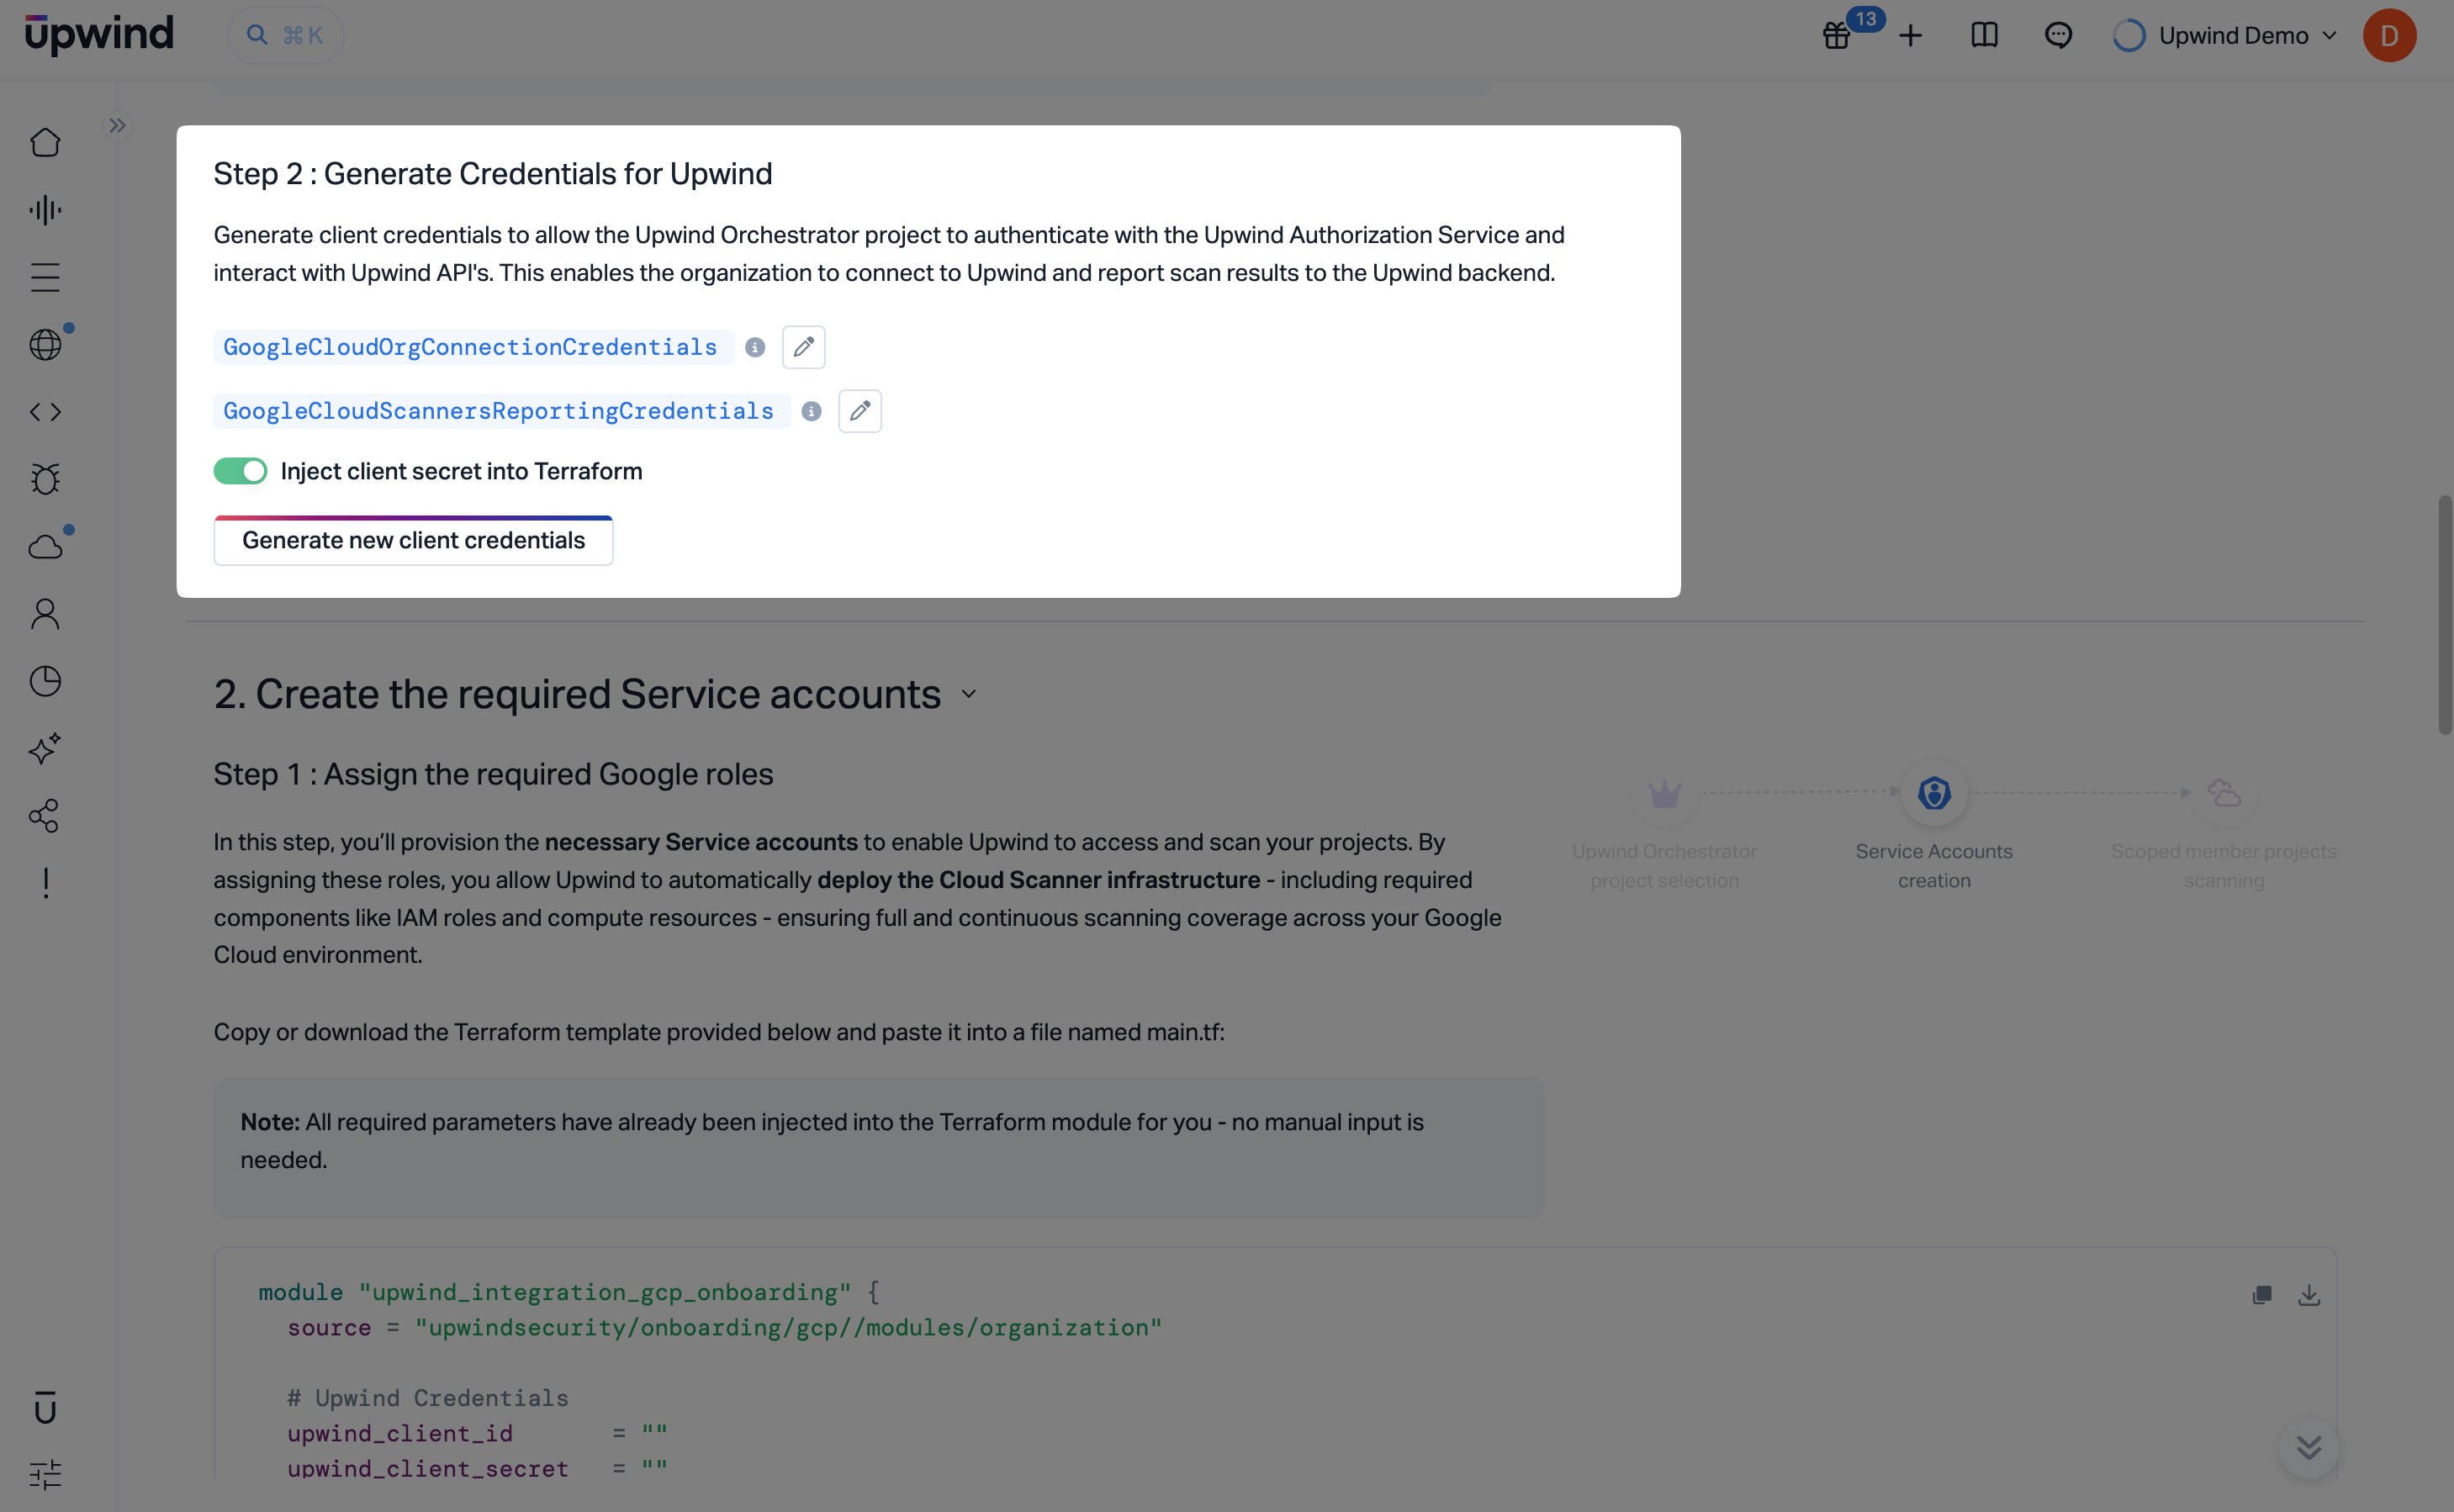Open the bug vulnerabilities sidebar icon
Viewport: 2454px width, 1512px height.
click(x=45, y=479)
